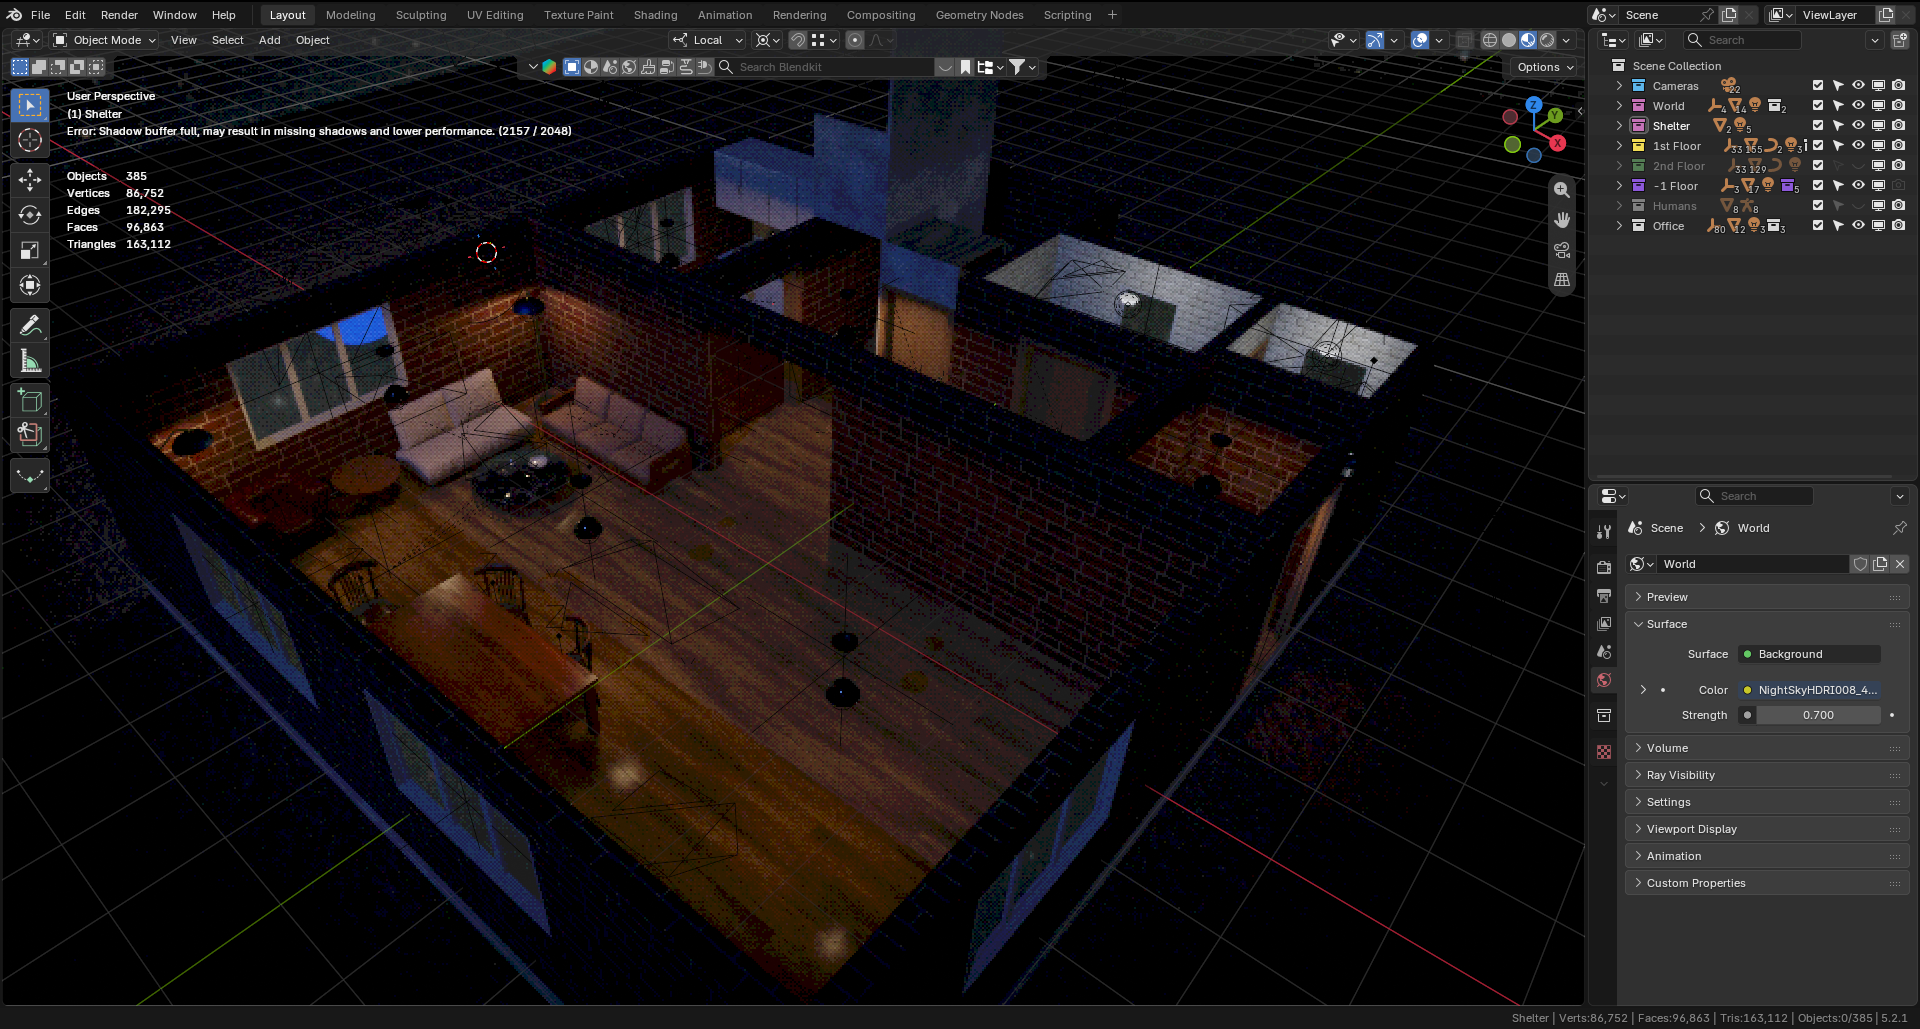1920x1029 pixels.
Task: Click the Background surface shader button
Action: (x=1809, y=654)
